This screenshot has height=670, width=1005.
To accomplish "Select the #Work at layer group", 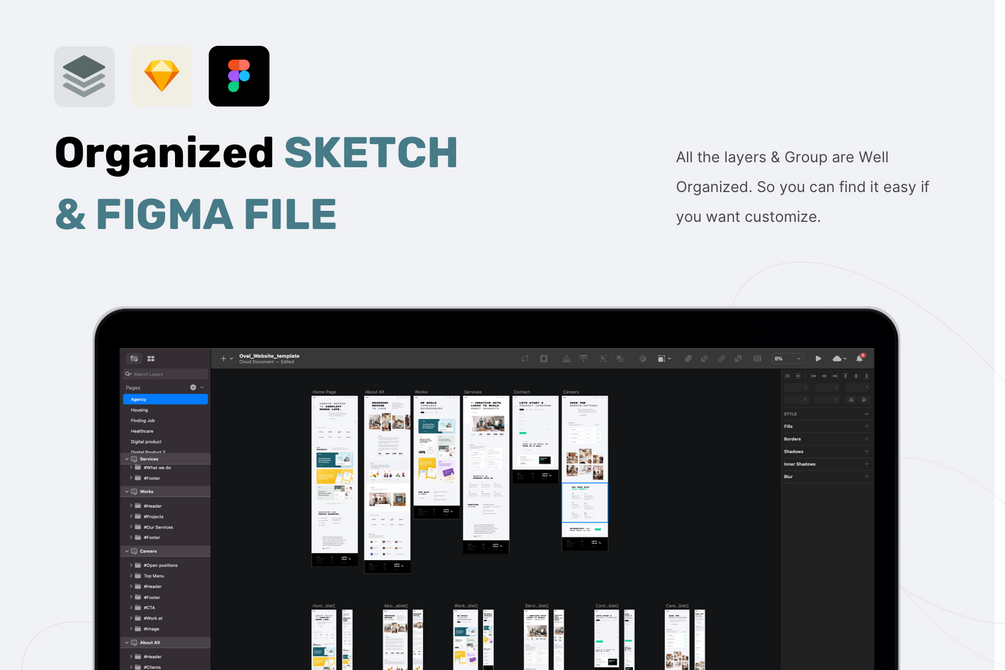I will point(165,618).
